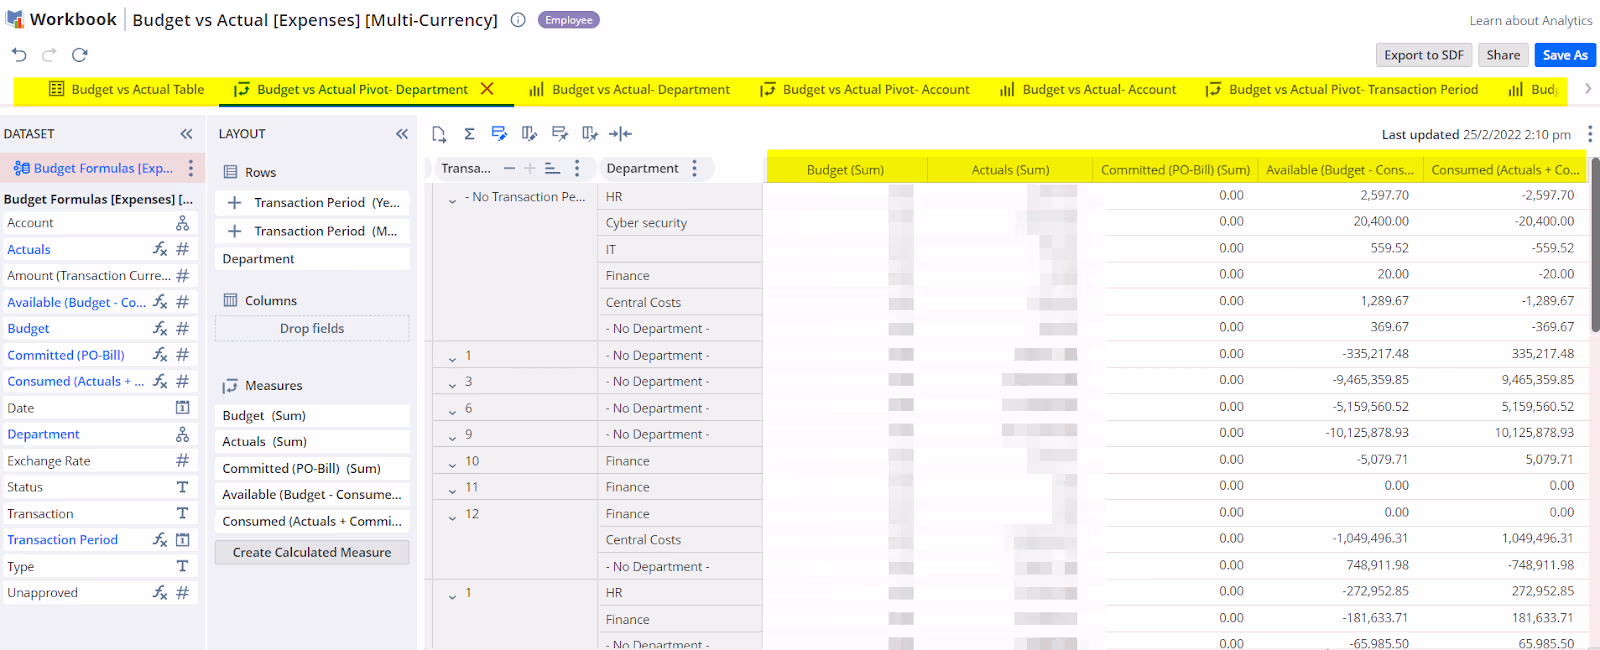Select Actuals (Sum) measure in Layout
This screenshot has height=650, width=1600.
point(312,441)
